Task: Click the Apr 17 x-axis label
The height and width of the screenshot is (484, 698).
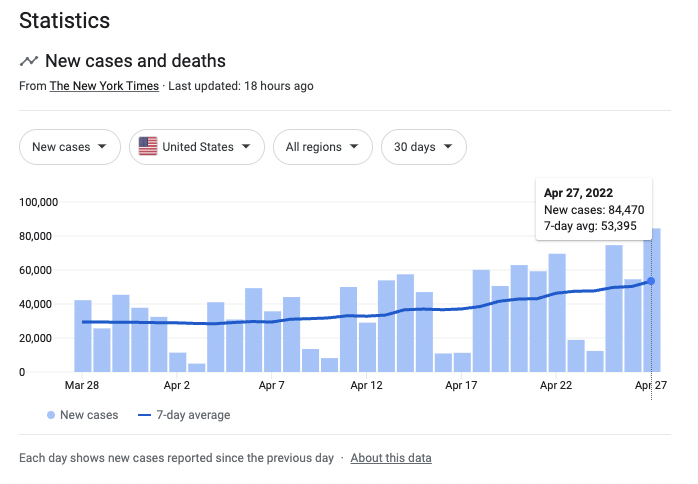Action: point(461,384)
